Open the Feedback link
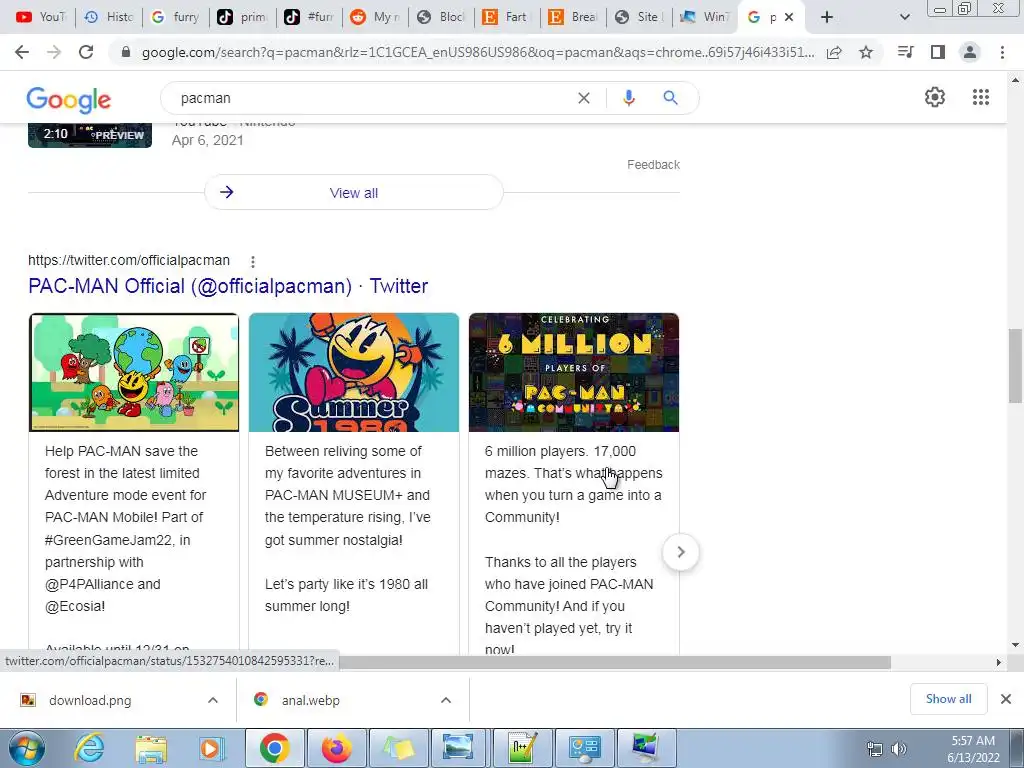 653,165
